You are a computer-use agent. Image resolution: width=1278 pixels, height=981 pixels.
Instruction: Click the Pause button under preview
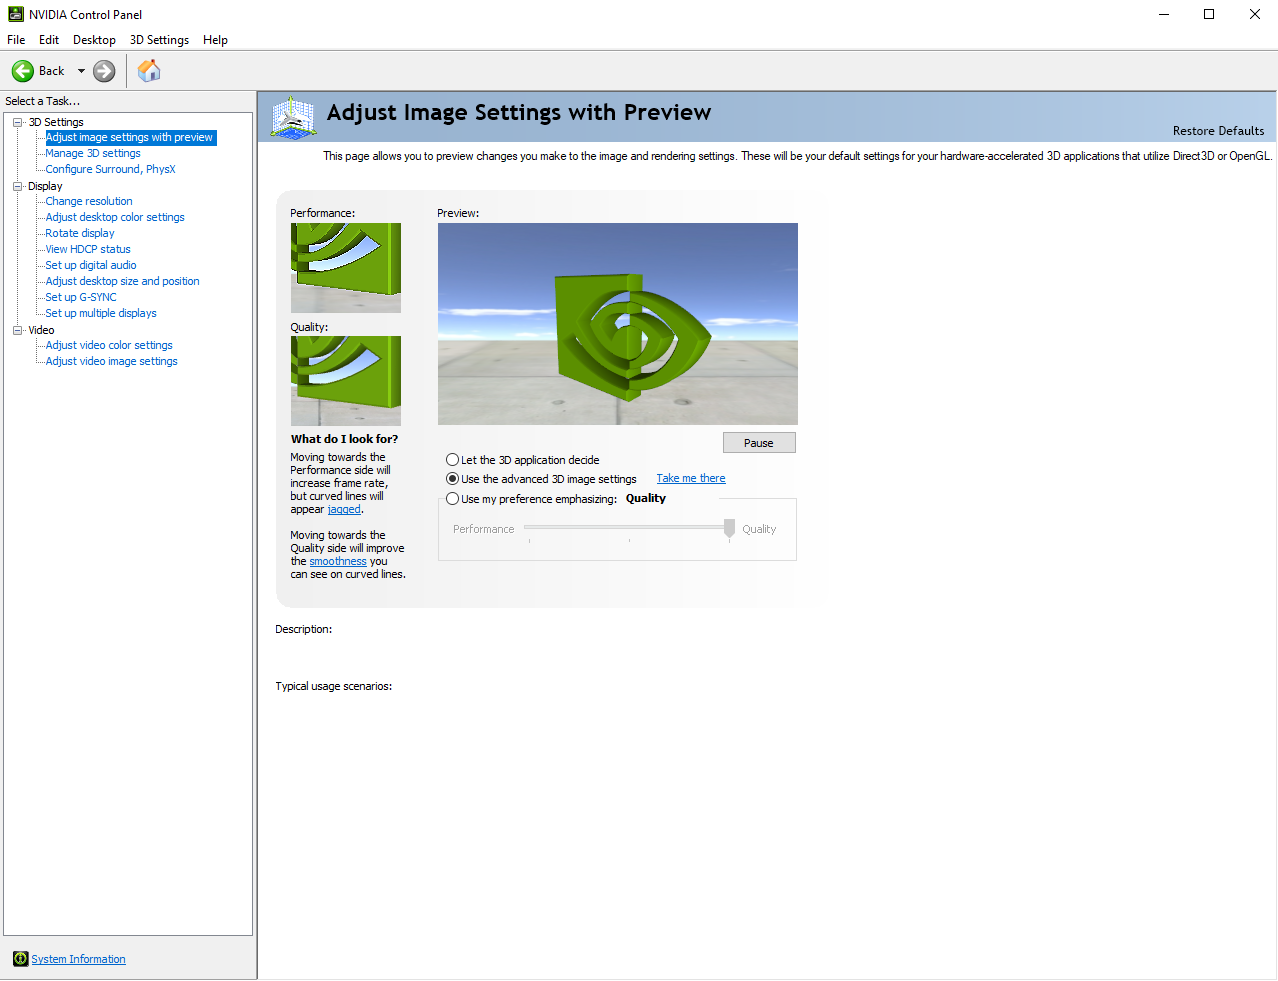click(759, 443)
